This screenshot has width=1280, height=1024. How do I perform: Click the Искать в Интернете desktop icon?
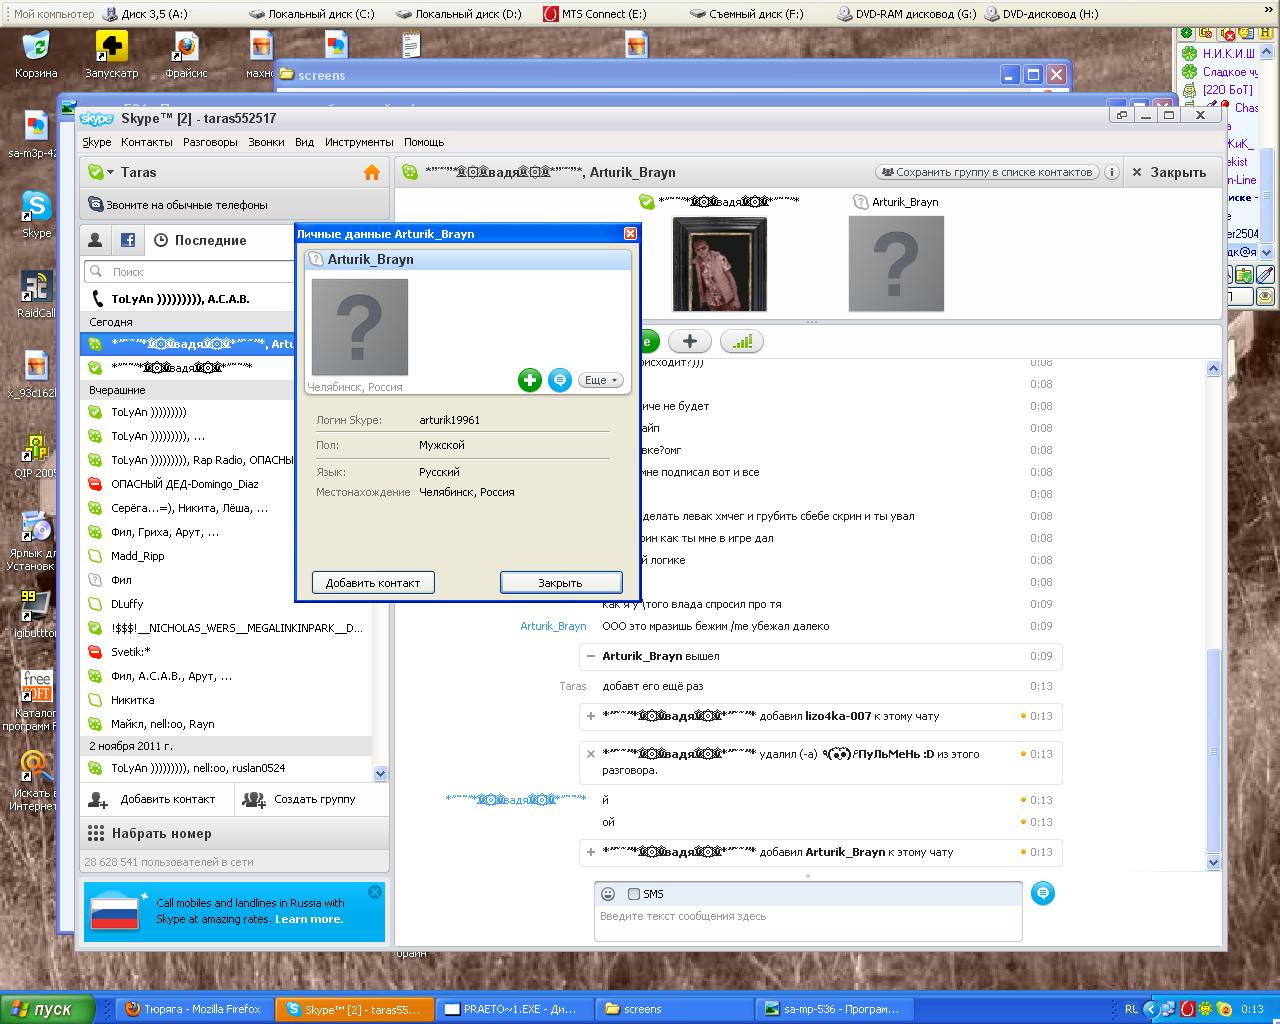[34, 780]
